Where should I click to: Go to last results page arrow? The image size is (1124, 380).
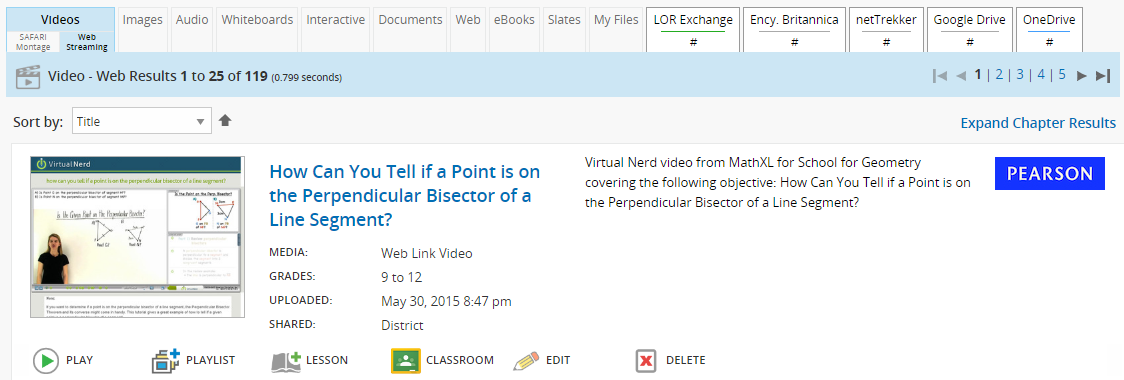[1103, 75]
